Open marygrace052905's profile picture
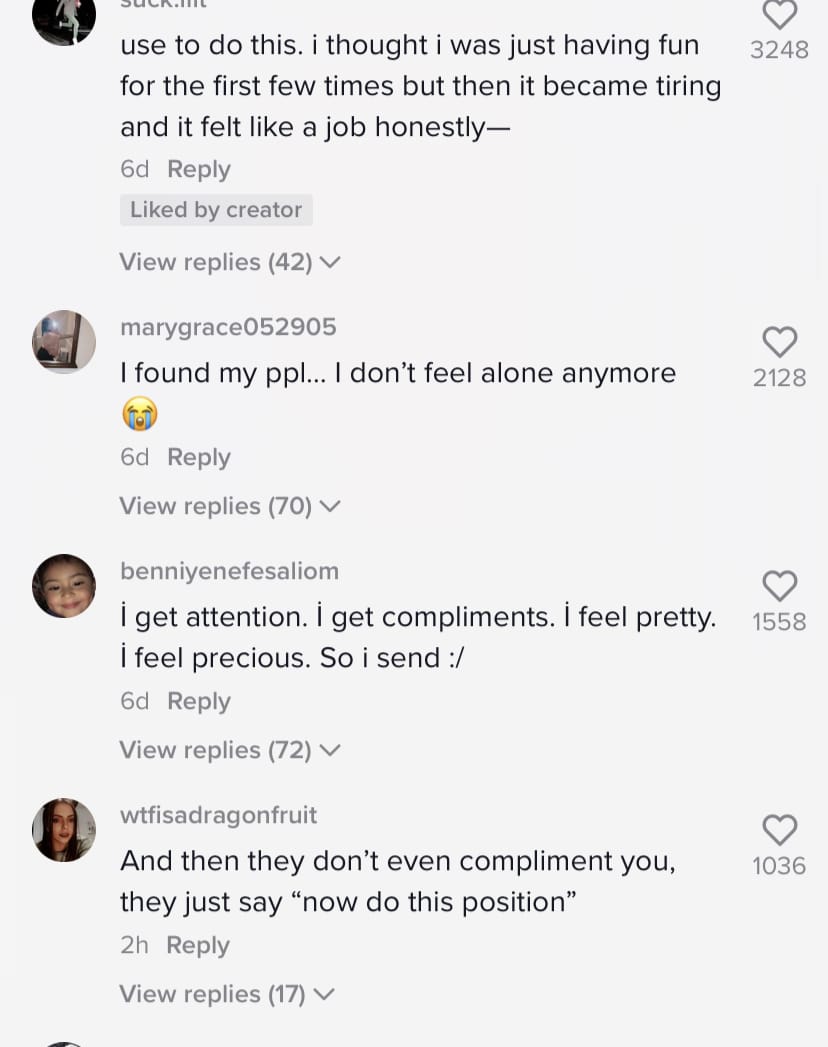This screenshot has height=1047, width=828. coord(64,341)
